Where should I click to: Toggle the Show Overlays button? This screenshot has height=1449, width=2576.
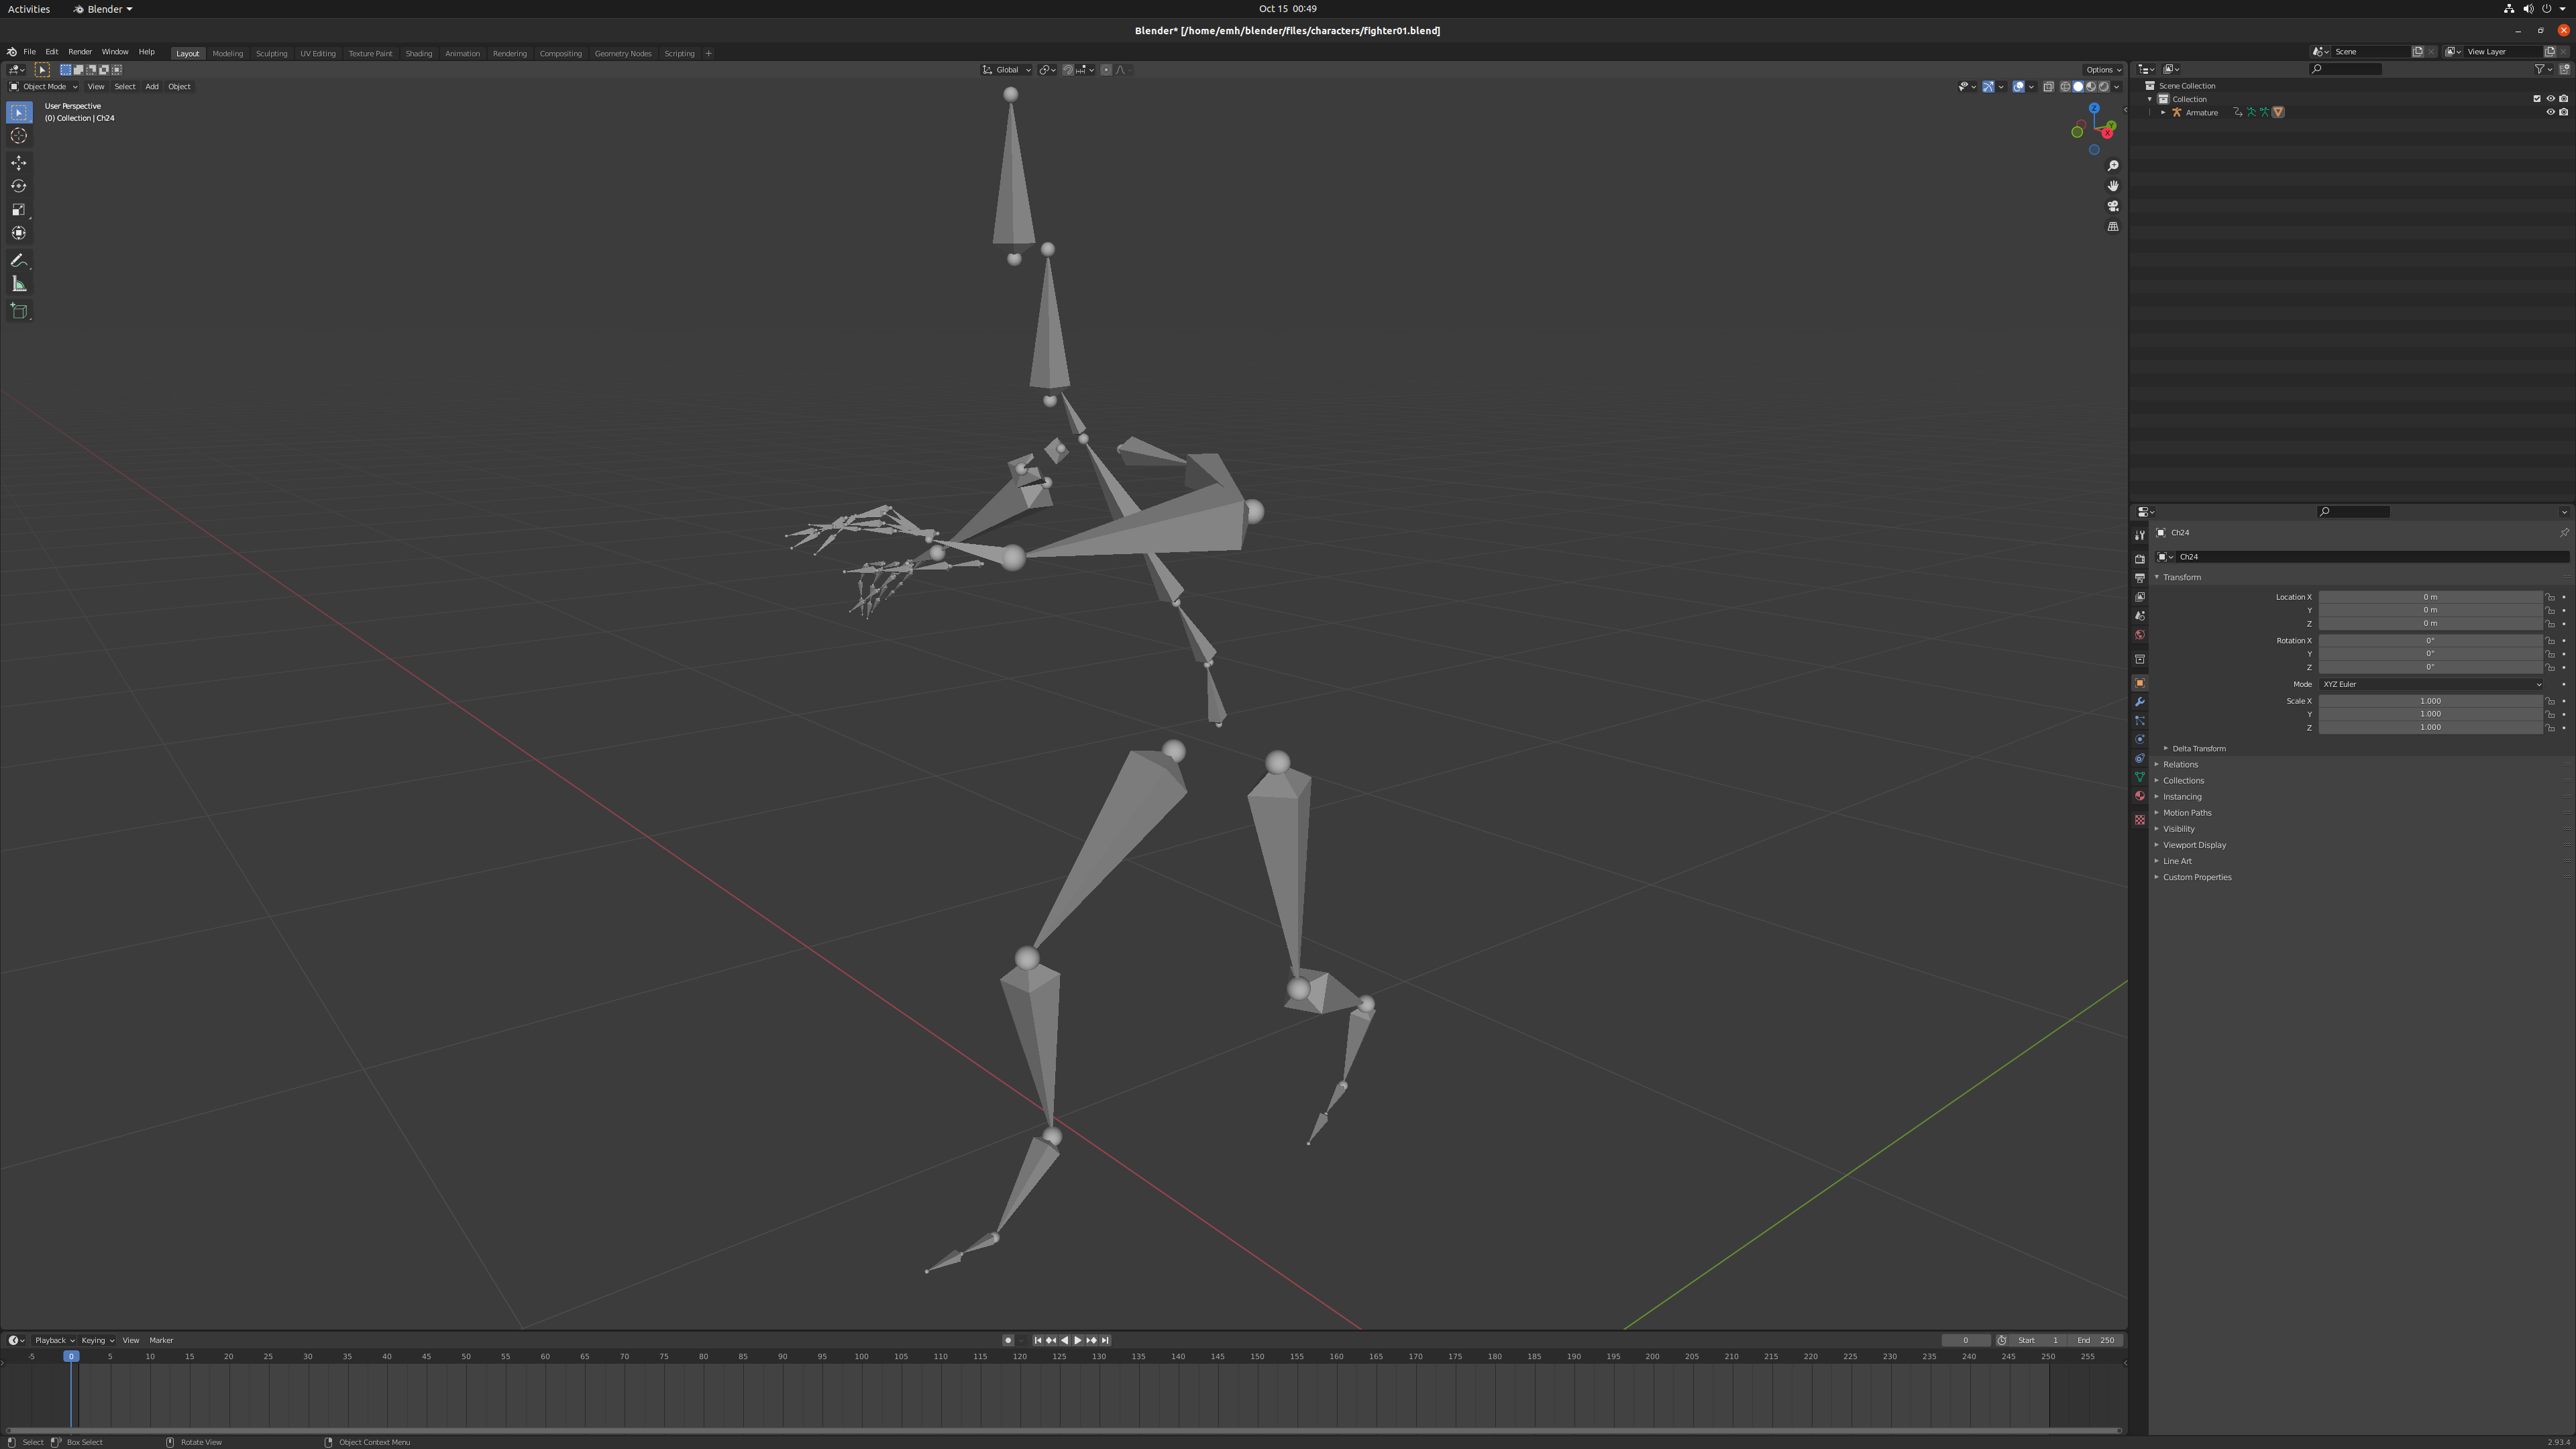pyautogui.click(x=2018, y=87)
